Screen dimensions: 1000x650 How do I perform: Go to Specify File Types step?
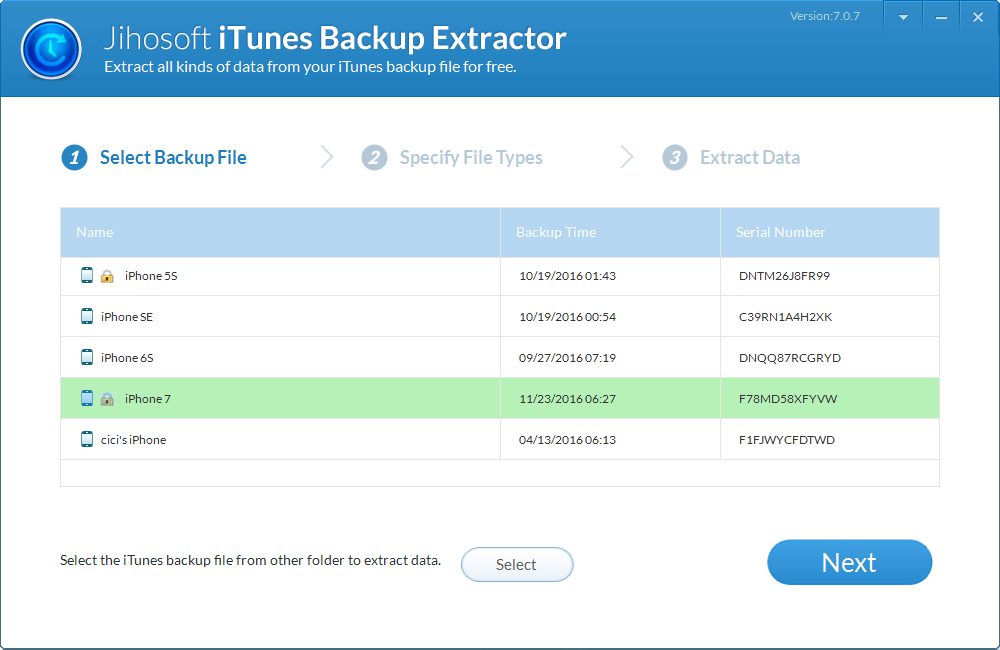(x=471, y=158)
